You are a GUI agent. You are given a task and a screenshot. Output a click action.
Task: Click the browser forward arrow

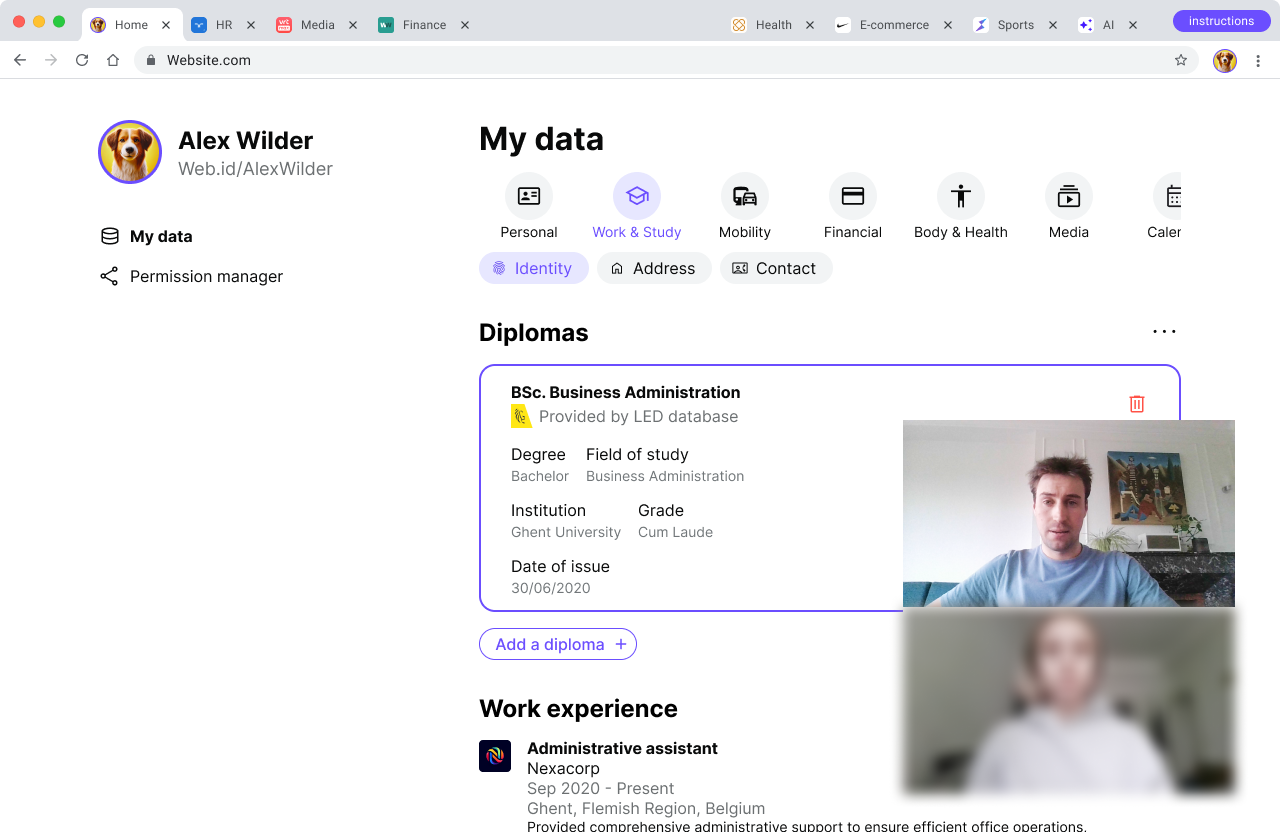51,60
